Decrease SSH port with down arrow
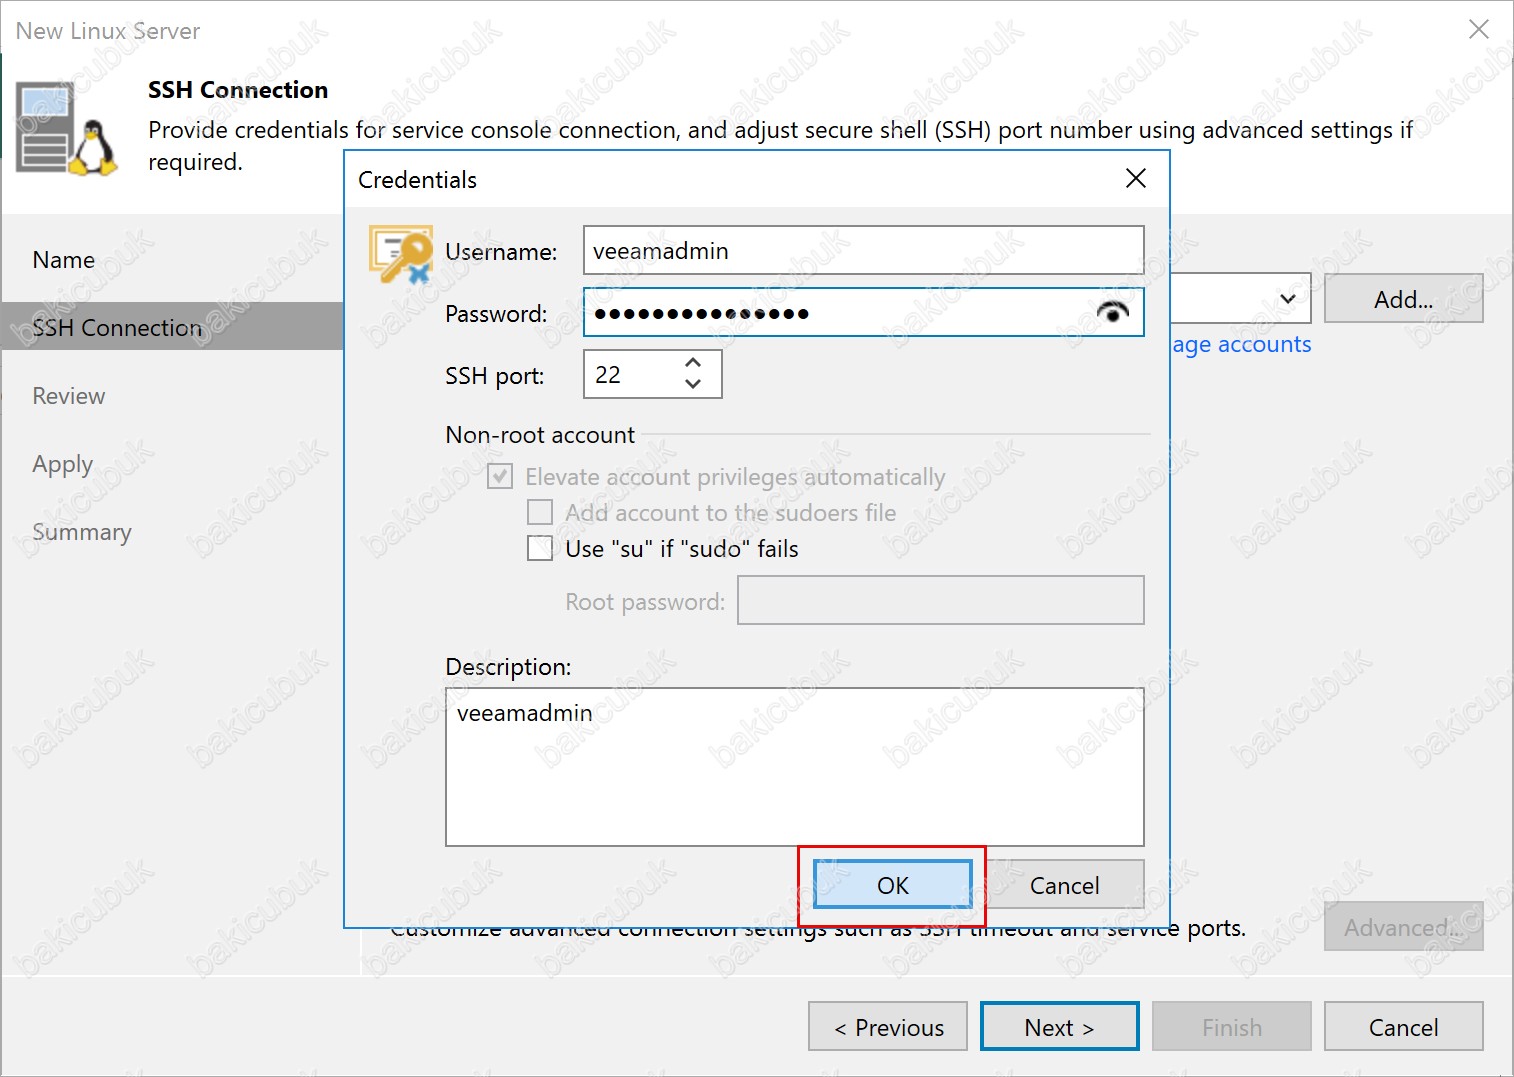Screen dimensions: 1514x1077 click(x=693, y=385)
